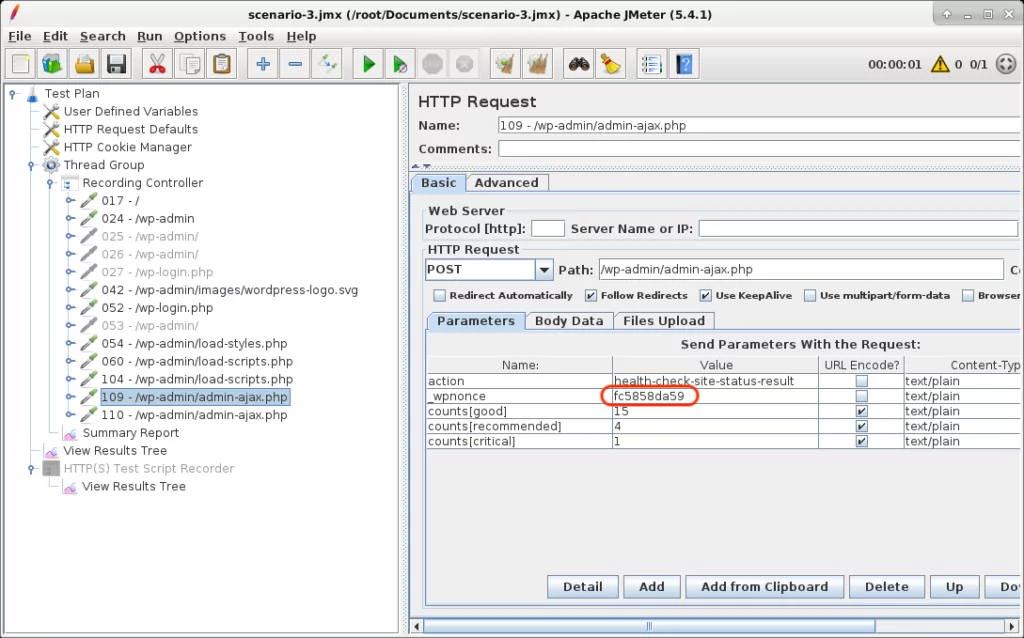Click the Save test plan toolbar icon

point(116,65)
